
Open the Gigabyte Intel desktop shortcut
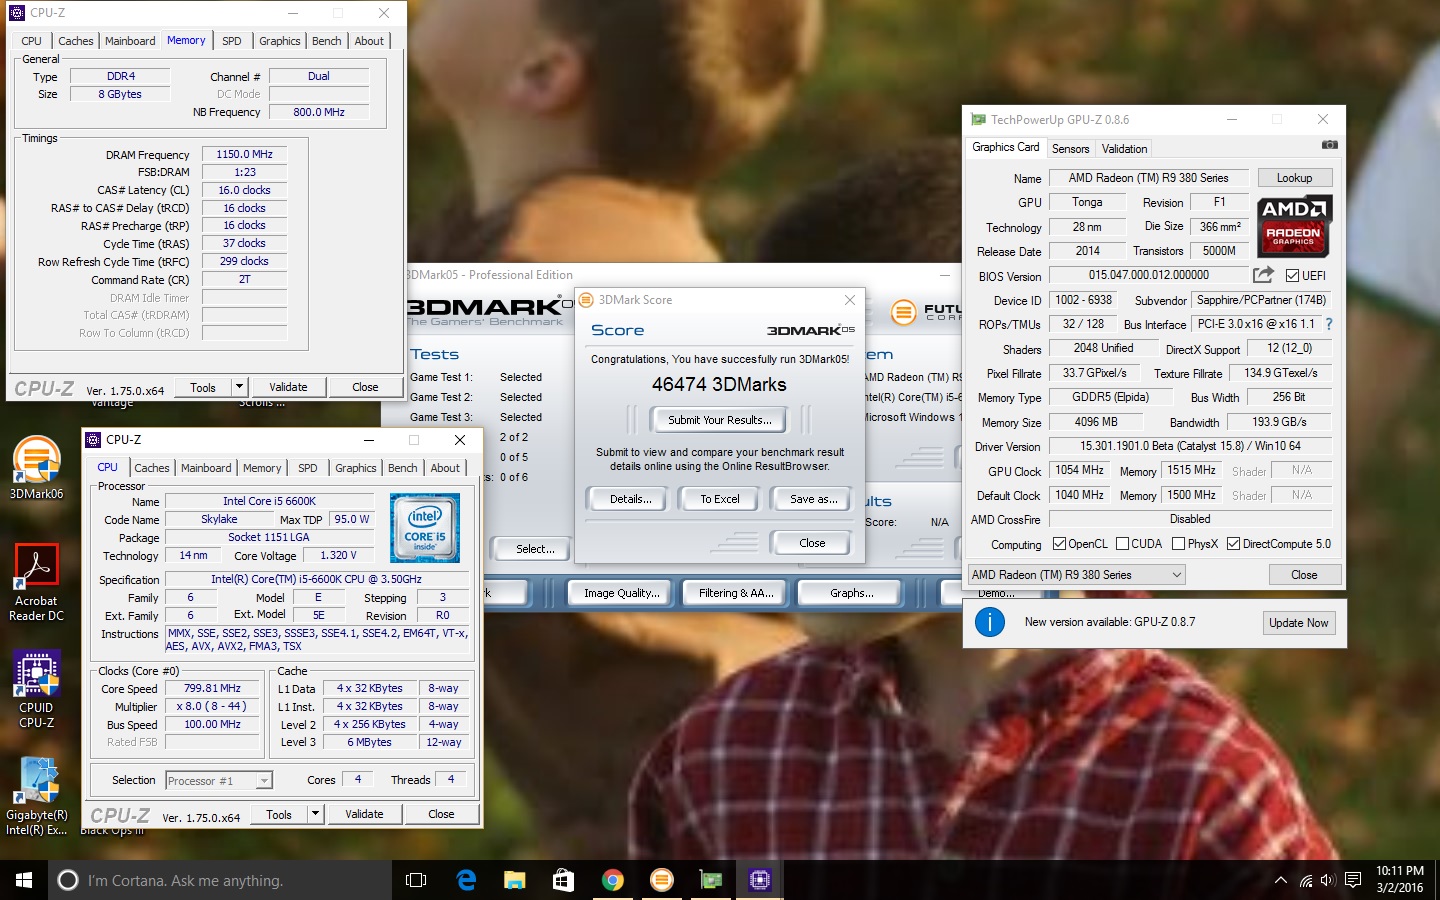(x=36, y=797)
